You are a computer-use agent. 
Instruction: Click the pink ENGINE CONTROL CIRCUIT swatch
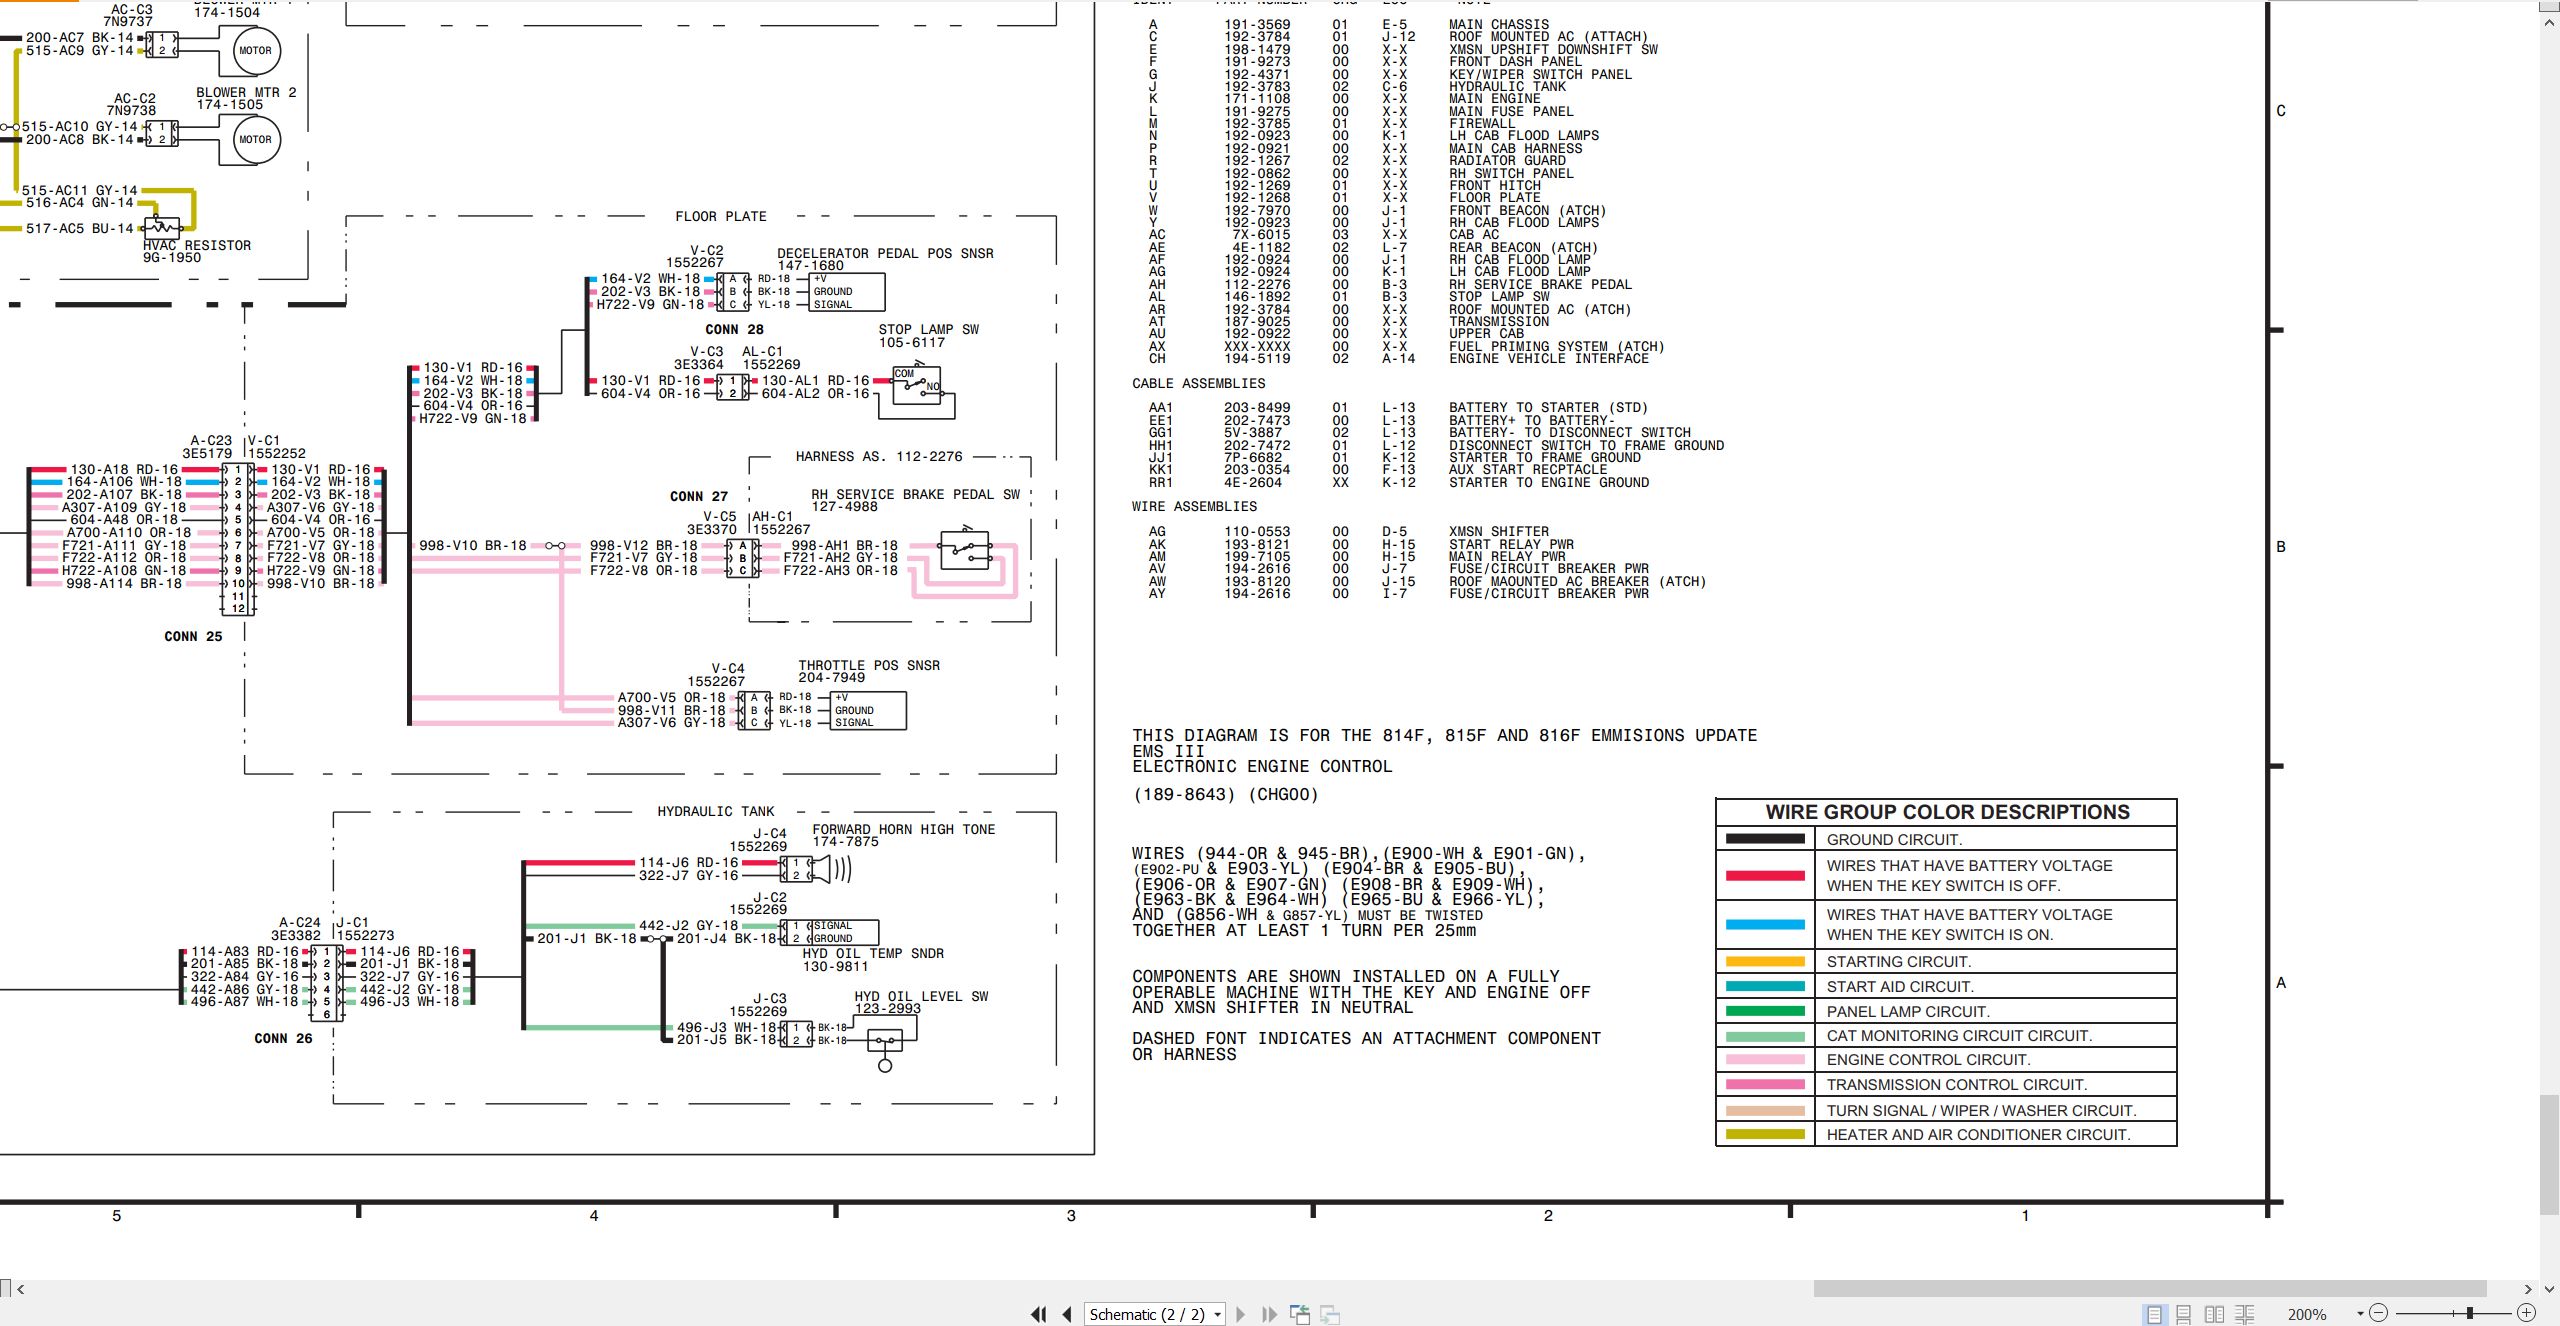pos(1765,1060)
